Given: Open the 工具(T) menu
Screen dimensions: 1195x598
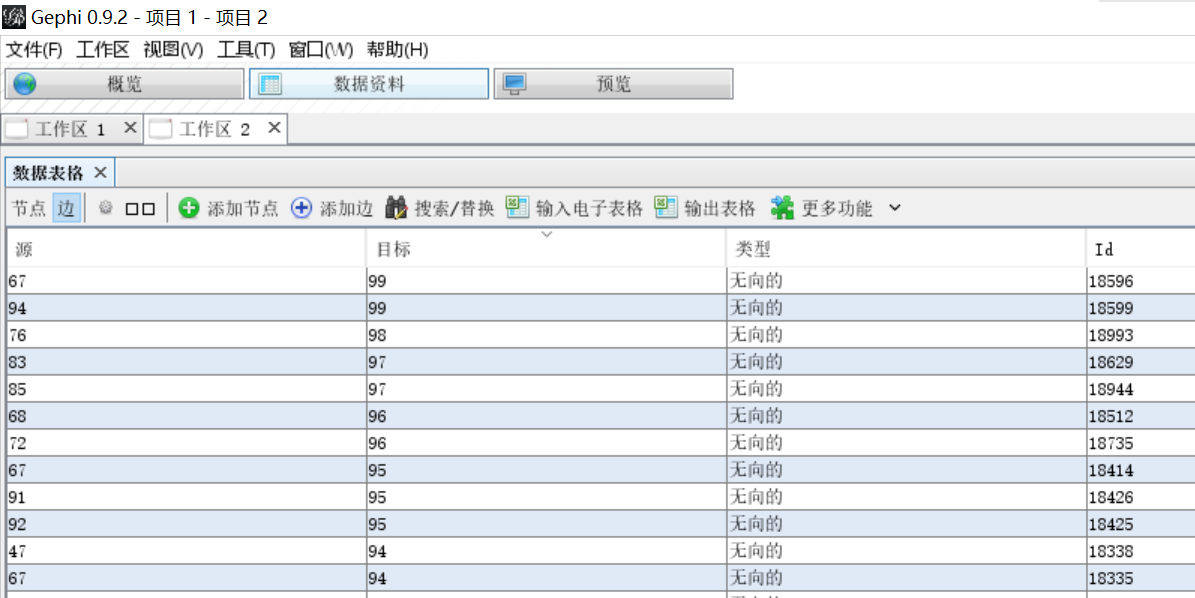Looking at the screenshot, I should tap(245, 49).
